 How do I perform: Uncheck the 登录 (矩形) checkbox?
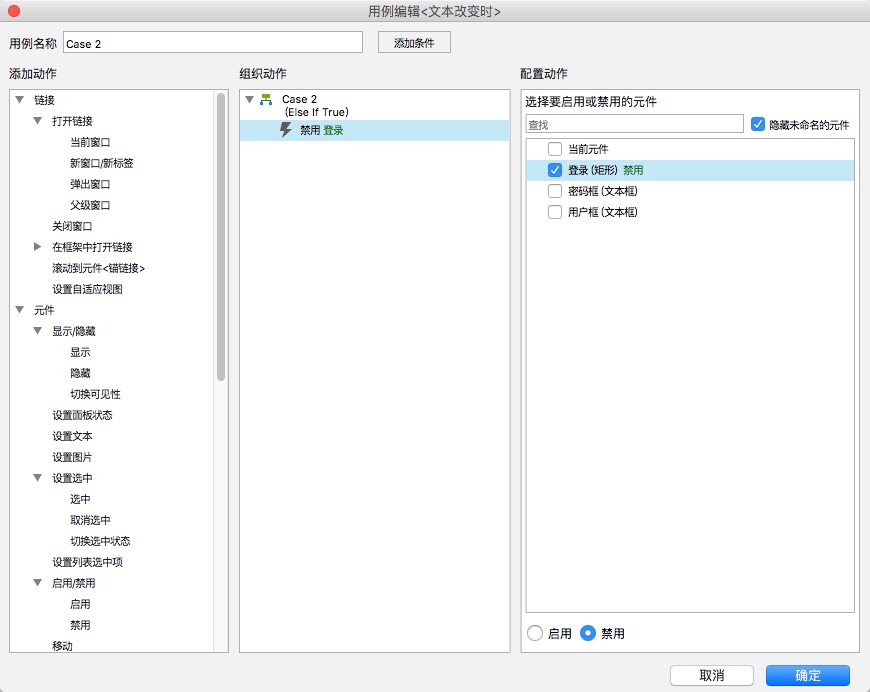click(555, 170)
